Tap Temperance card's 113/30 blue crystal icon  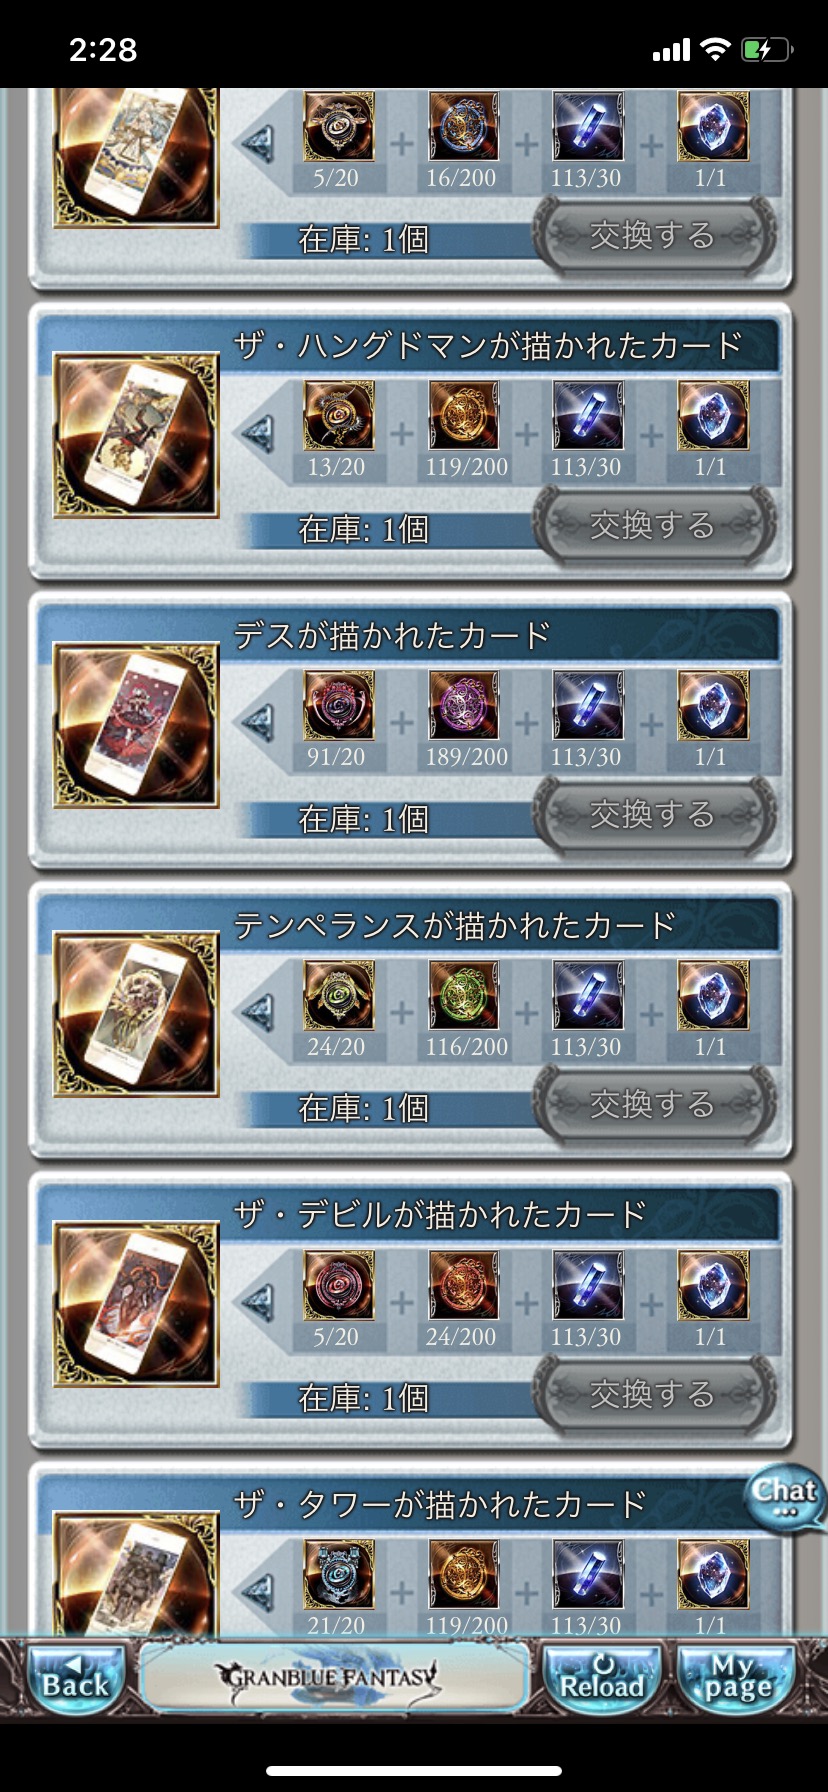(x=588, y=995)
